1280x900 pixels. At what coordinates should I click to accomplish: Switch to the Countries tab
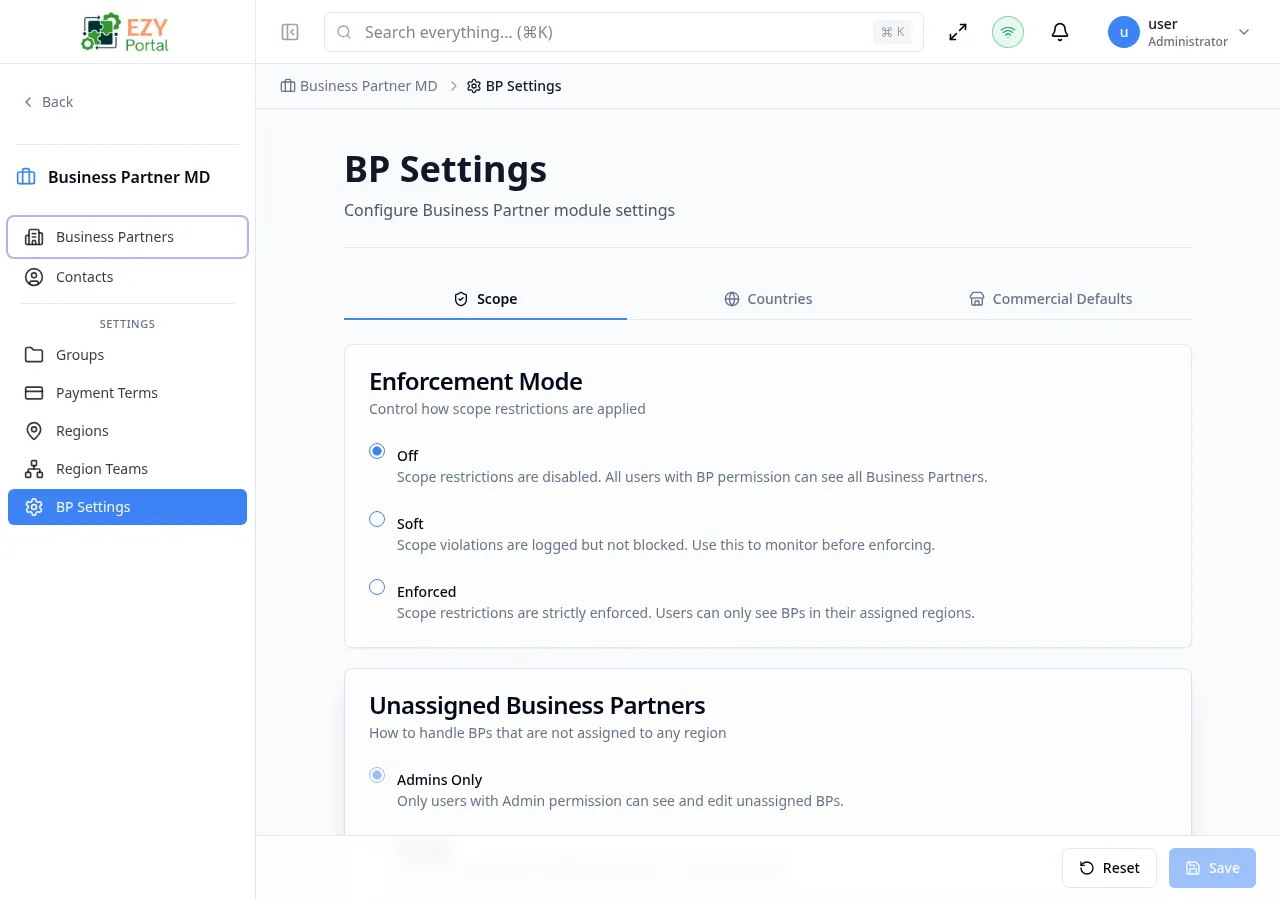[x=768, y=299]
